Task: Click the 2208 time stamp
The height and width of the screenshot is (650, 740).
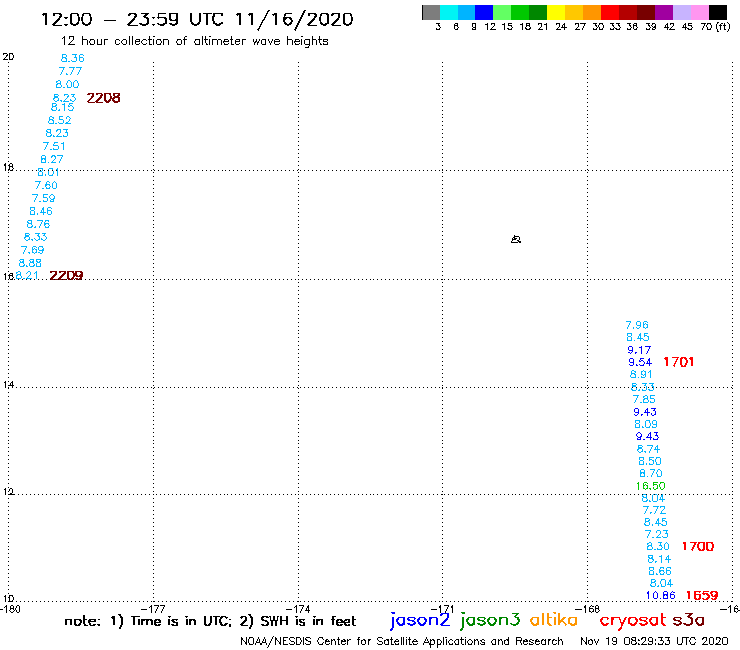Action: (103, 98)
